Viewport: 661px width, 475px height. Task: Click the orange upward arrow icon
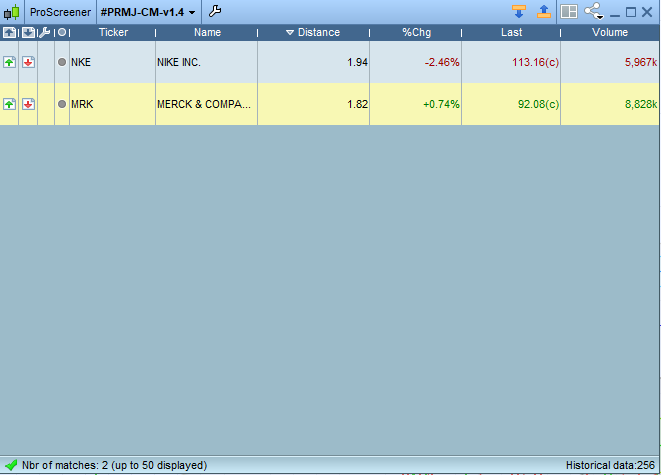coord(544,11)
